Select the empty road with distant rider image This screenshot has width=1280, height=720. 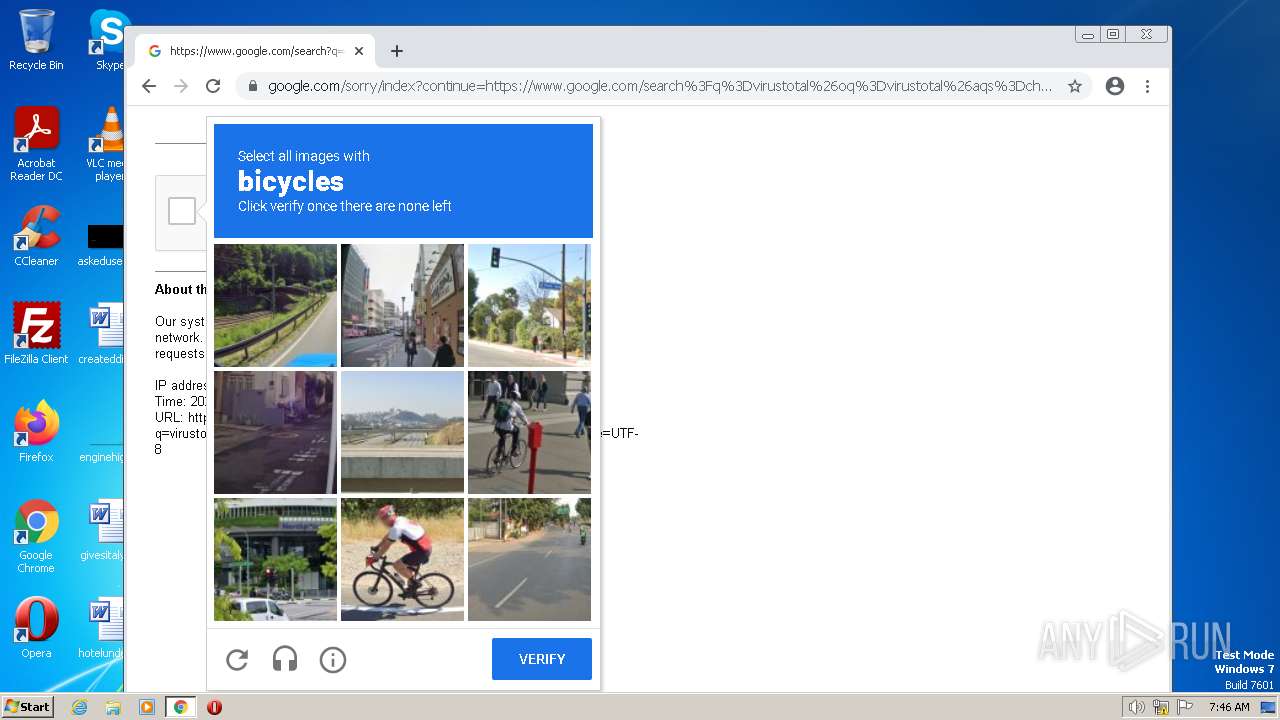click(x=529, y=559)
